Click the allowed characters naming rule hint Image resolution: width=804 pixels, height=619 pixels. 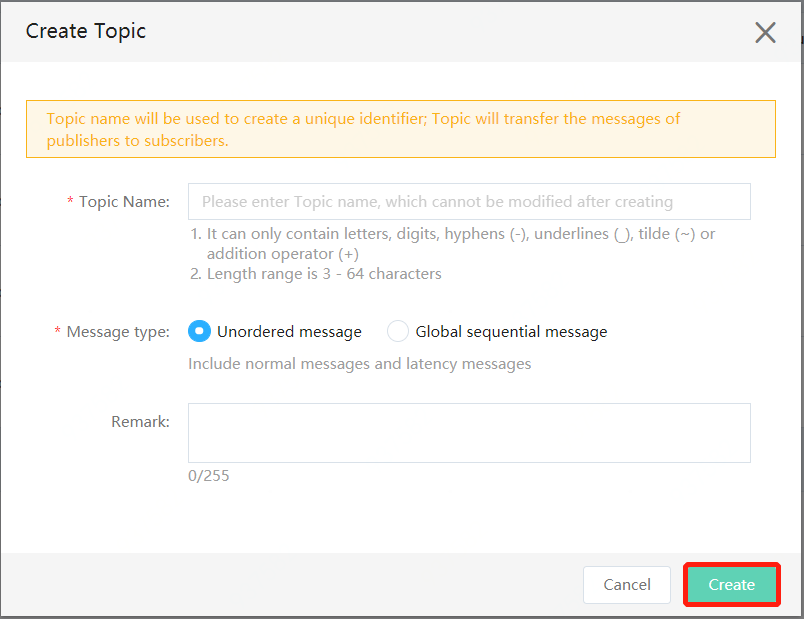click(453, 244)
